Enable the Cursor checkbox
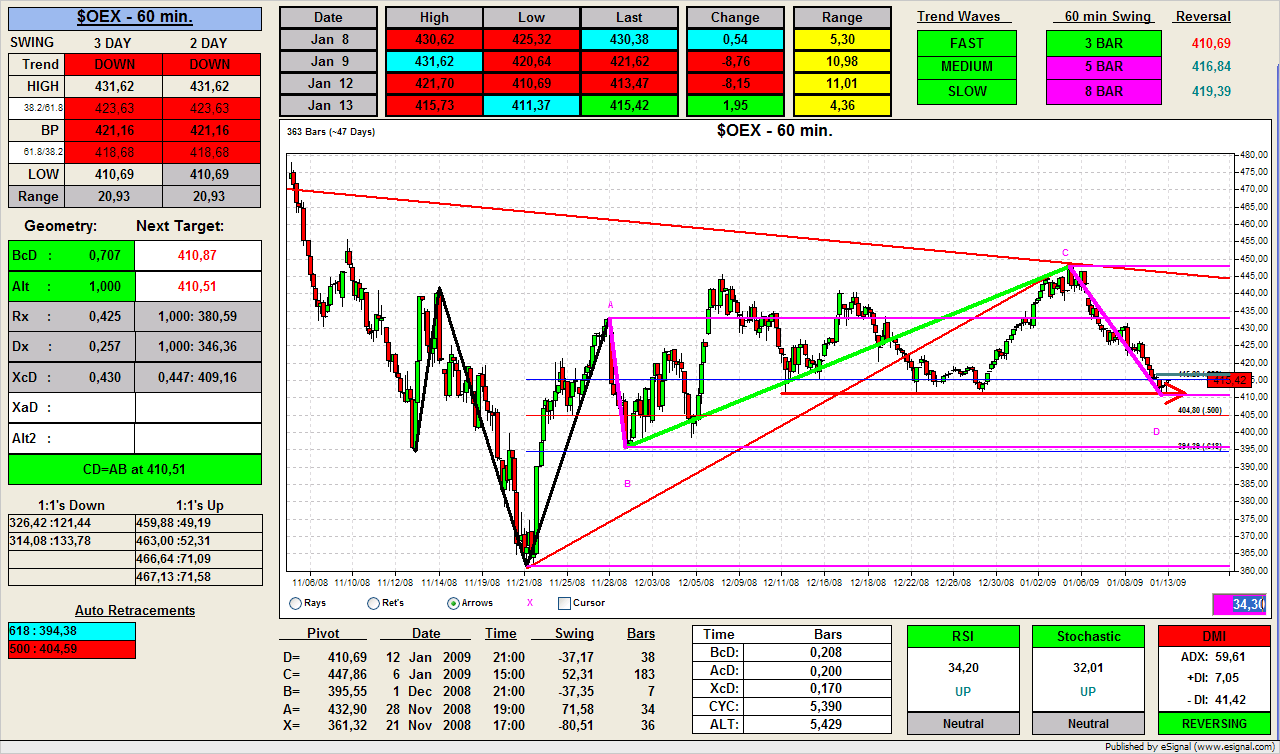1280x754 pixels. pyautogui.click(x=564, y=603)
